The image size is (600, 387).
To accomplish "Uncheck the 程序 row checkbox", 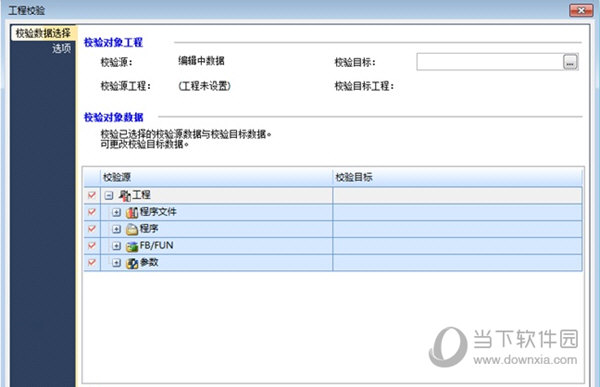I will click(92, 229).
